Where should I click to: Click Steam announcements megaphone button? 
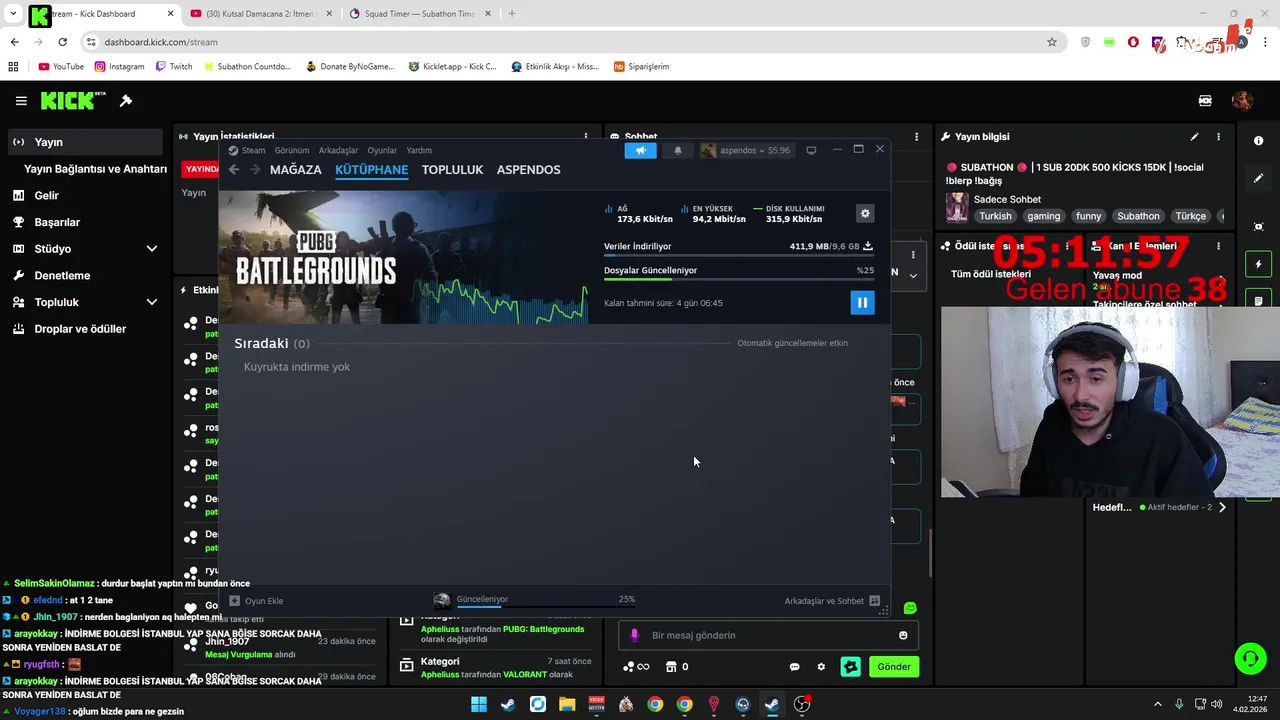pyautogui.click(x=641, y=150)
